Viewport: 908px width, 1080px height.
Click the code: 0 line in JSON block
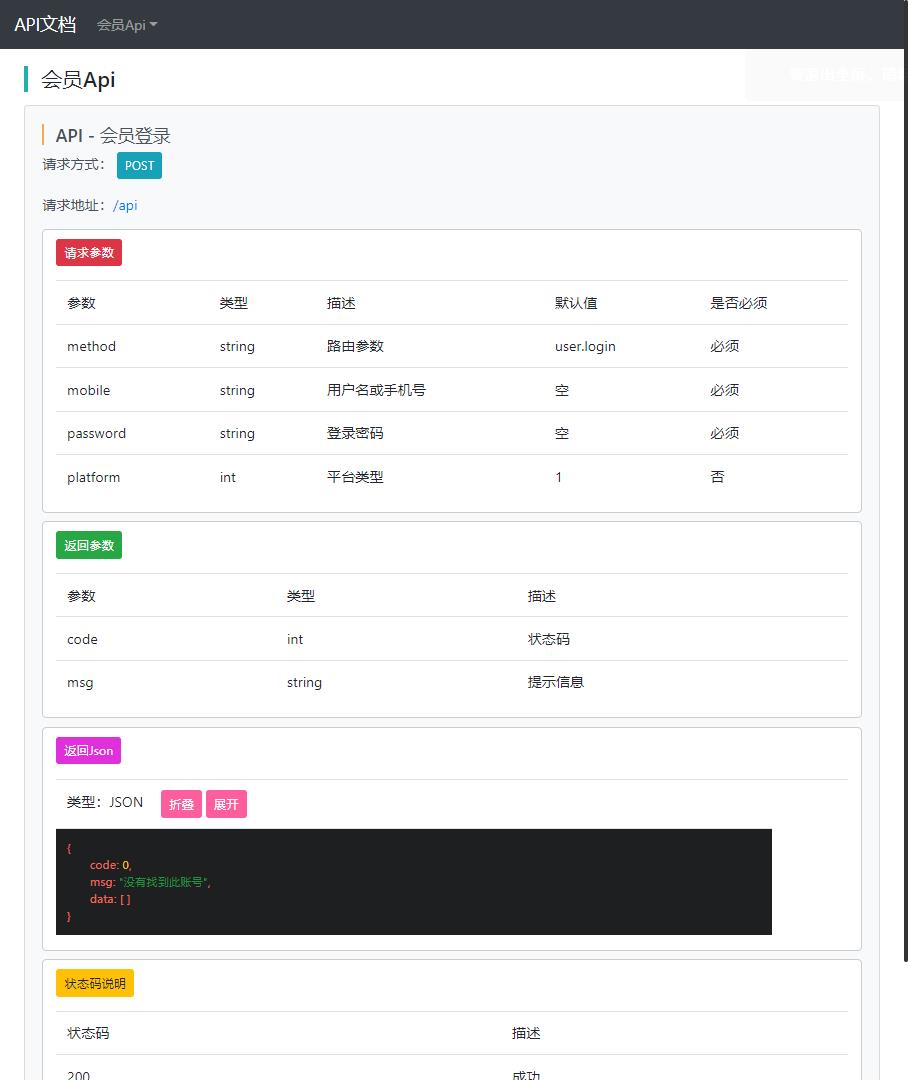pos(110,865)
